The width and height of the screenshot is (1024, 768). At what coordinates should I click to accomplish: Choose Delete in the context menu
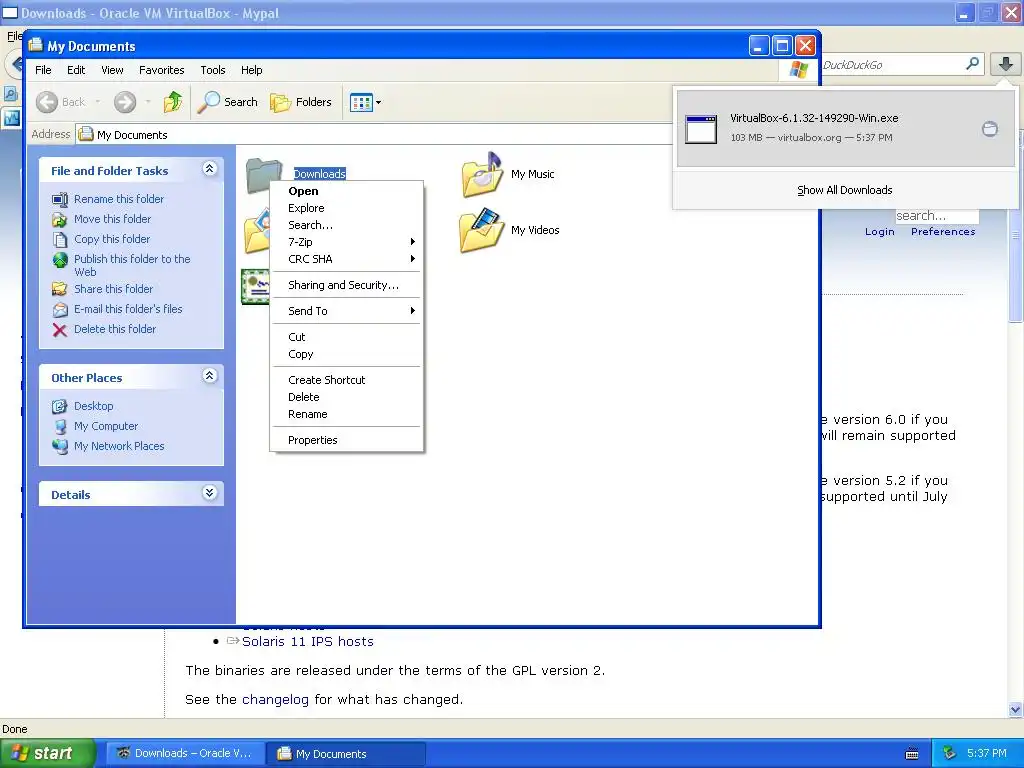pyautogui.click(x=347, y=397)
